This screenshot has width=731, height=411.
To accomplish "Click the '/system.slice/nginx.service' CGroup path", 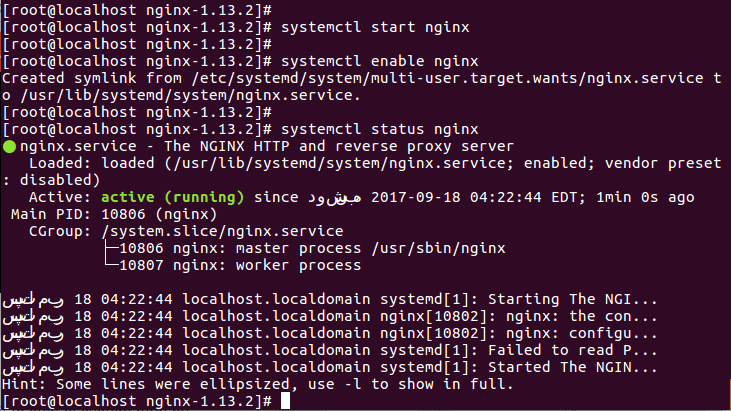I will click(222, 232).
